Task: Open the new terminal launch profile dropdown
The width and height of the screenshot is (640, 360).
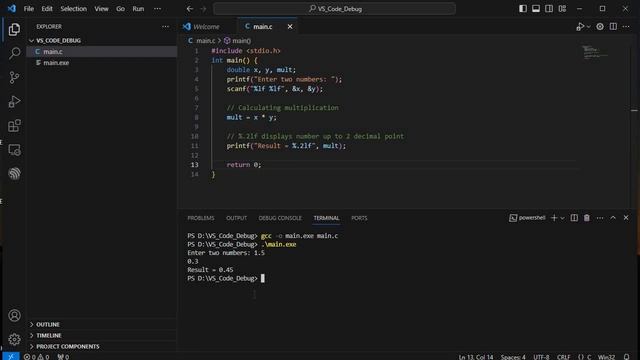Action: [x=562, y=218]
